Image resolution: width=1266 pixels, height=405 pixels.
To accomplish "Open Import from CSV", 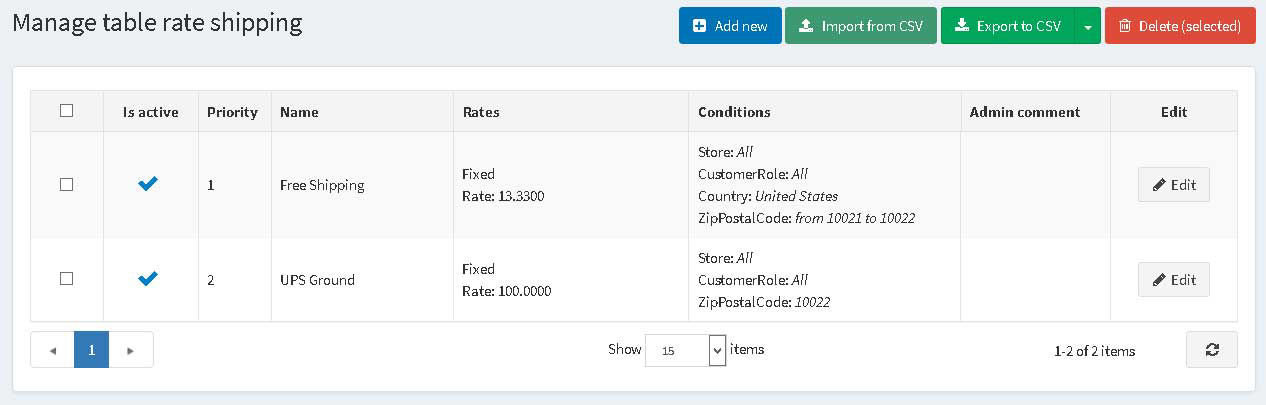I will point(860,26).
